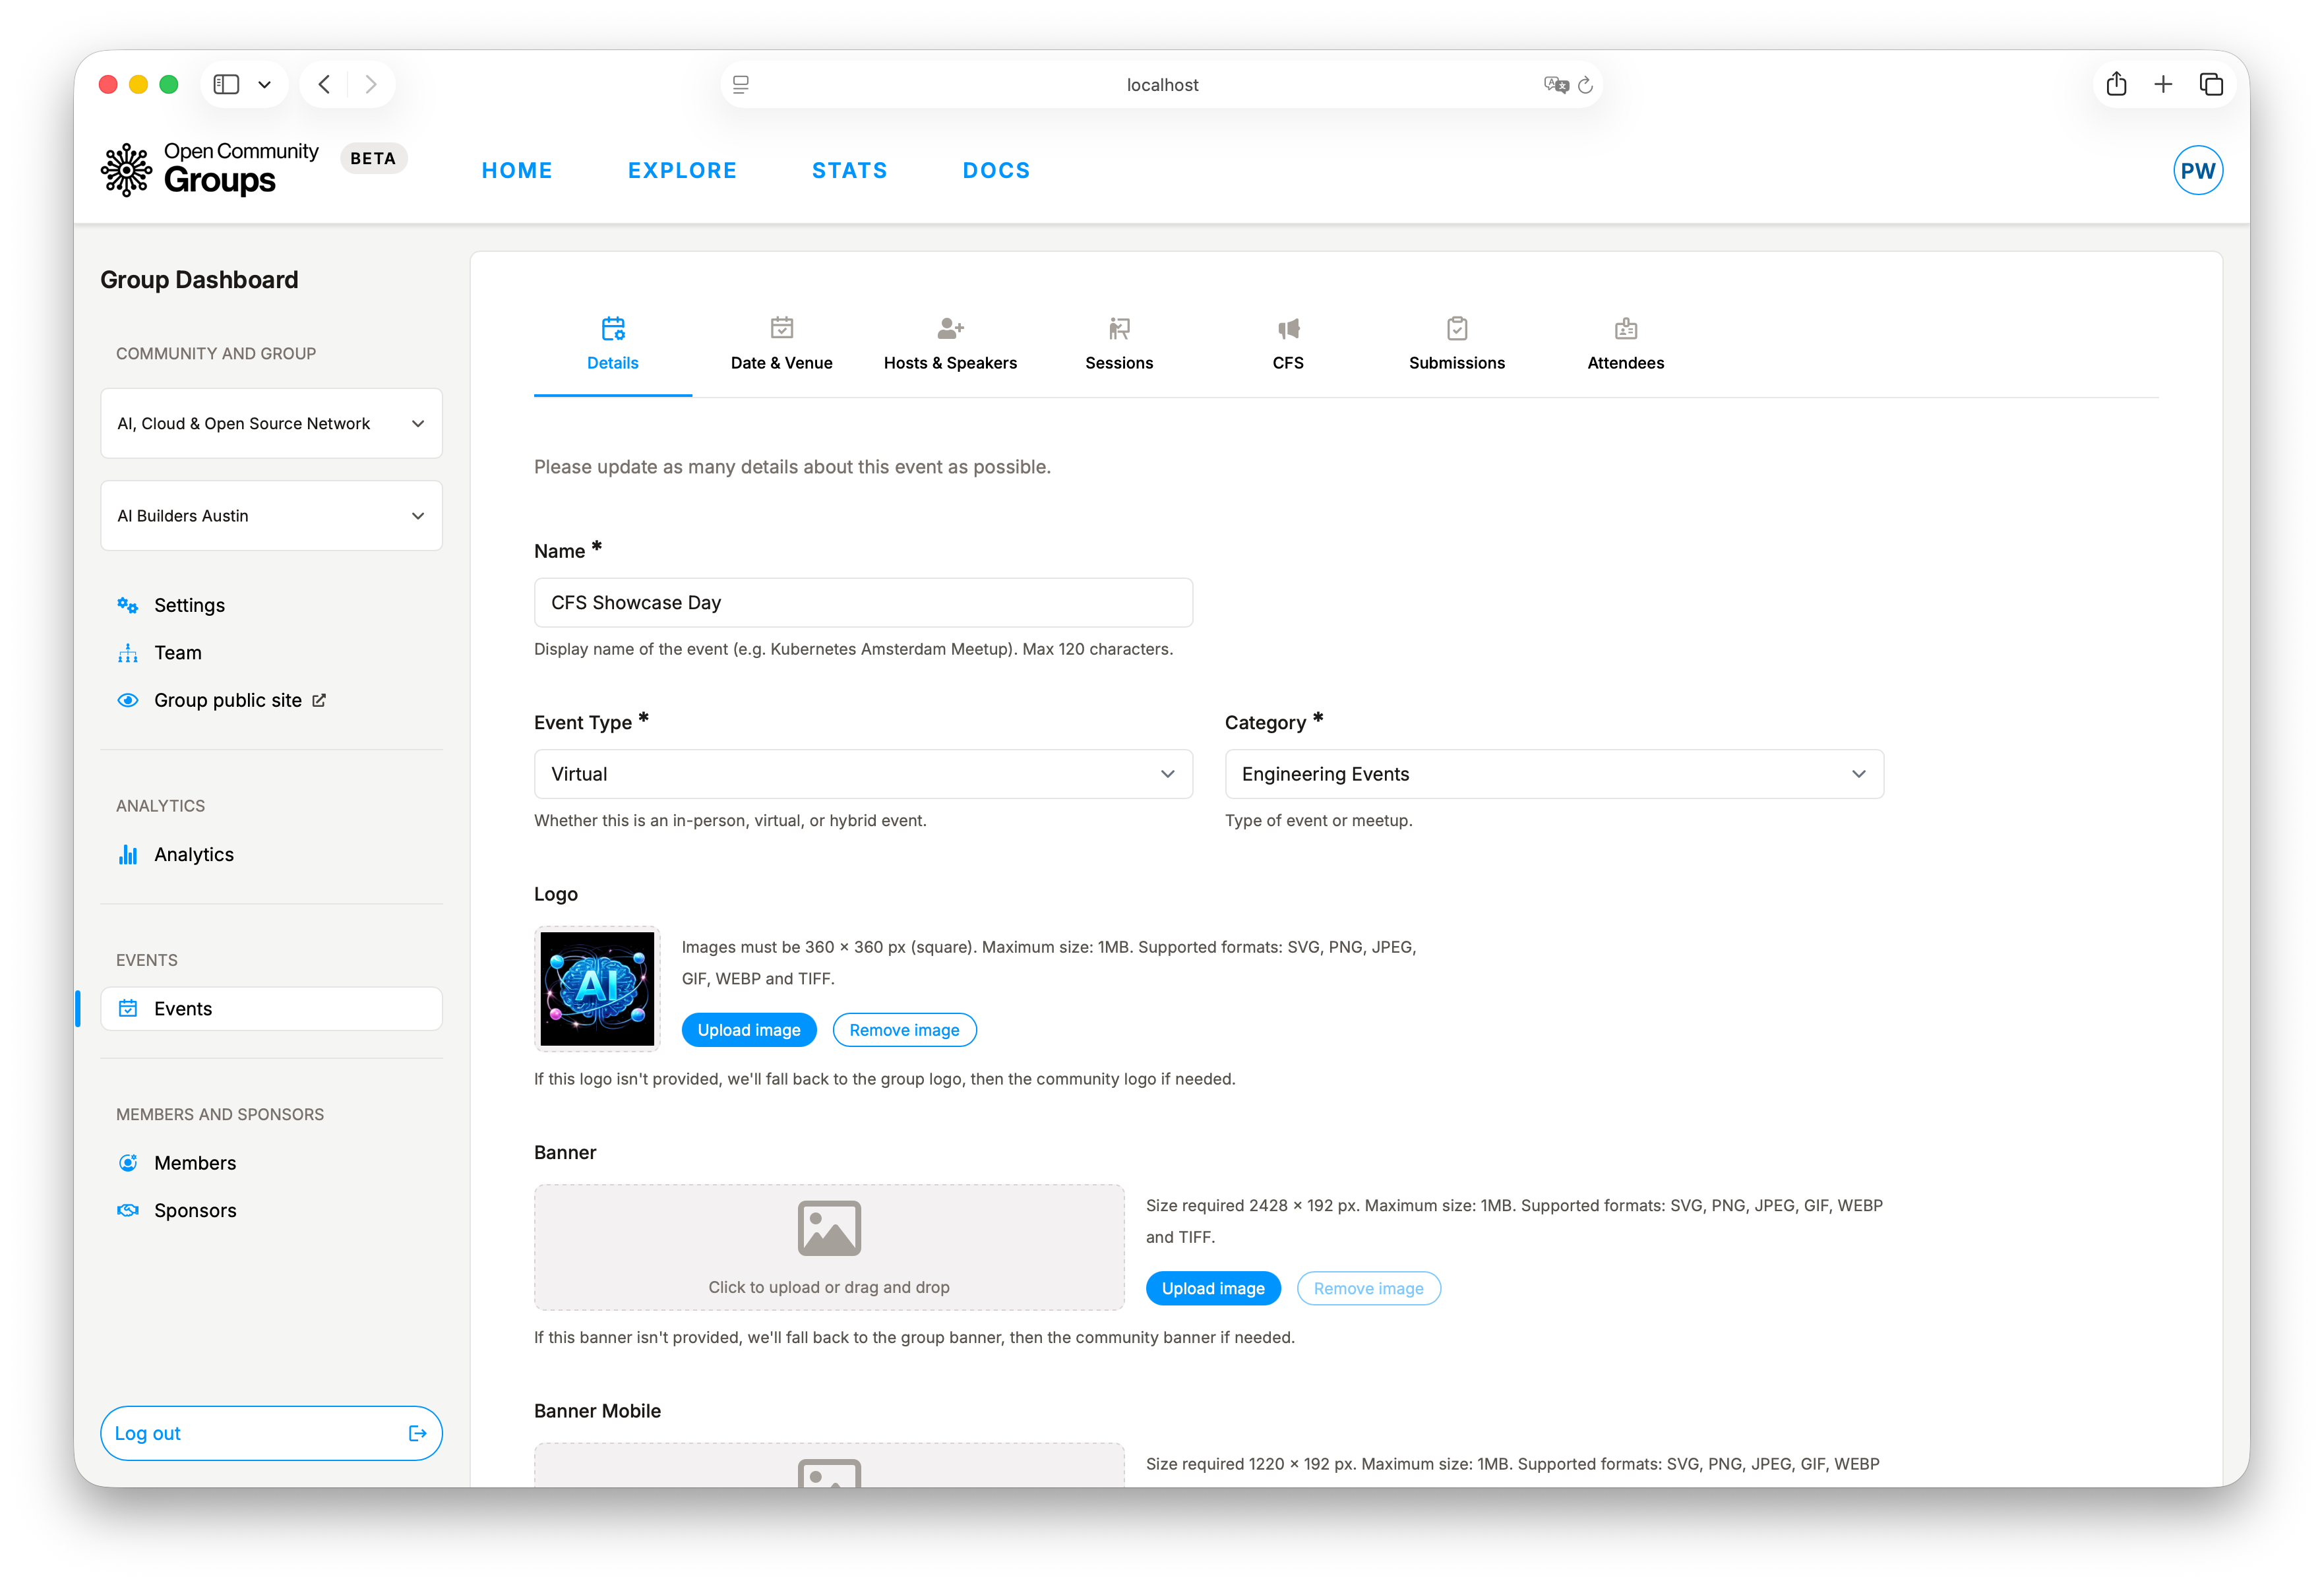Screen dimensions: 2324x1585
Task: Click the log out arrow icon
Action: click(x=418, y=1433)
